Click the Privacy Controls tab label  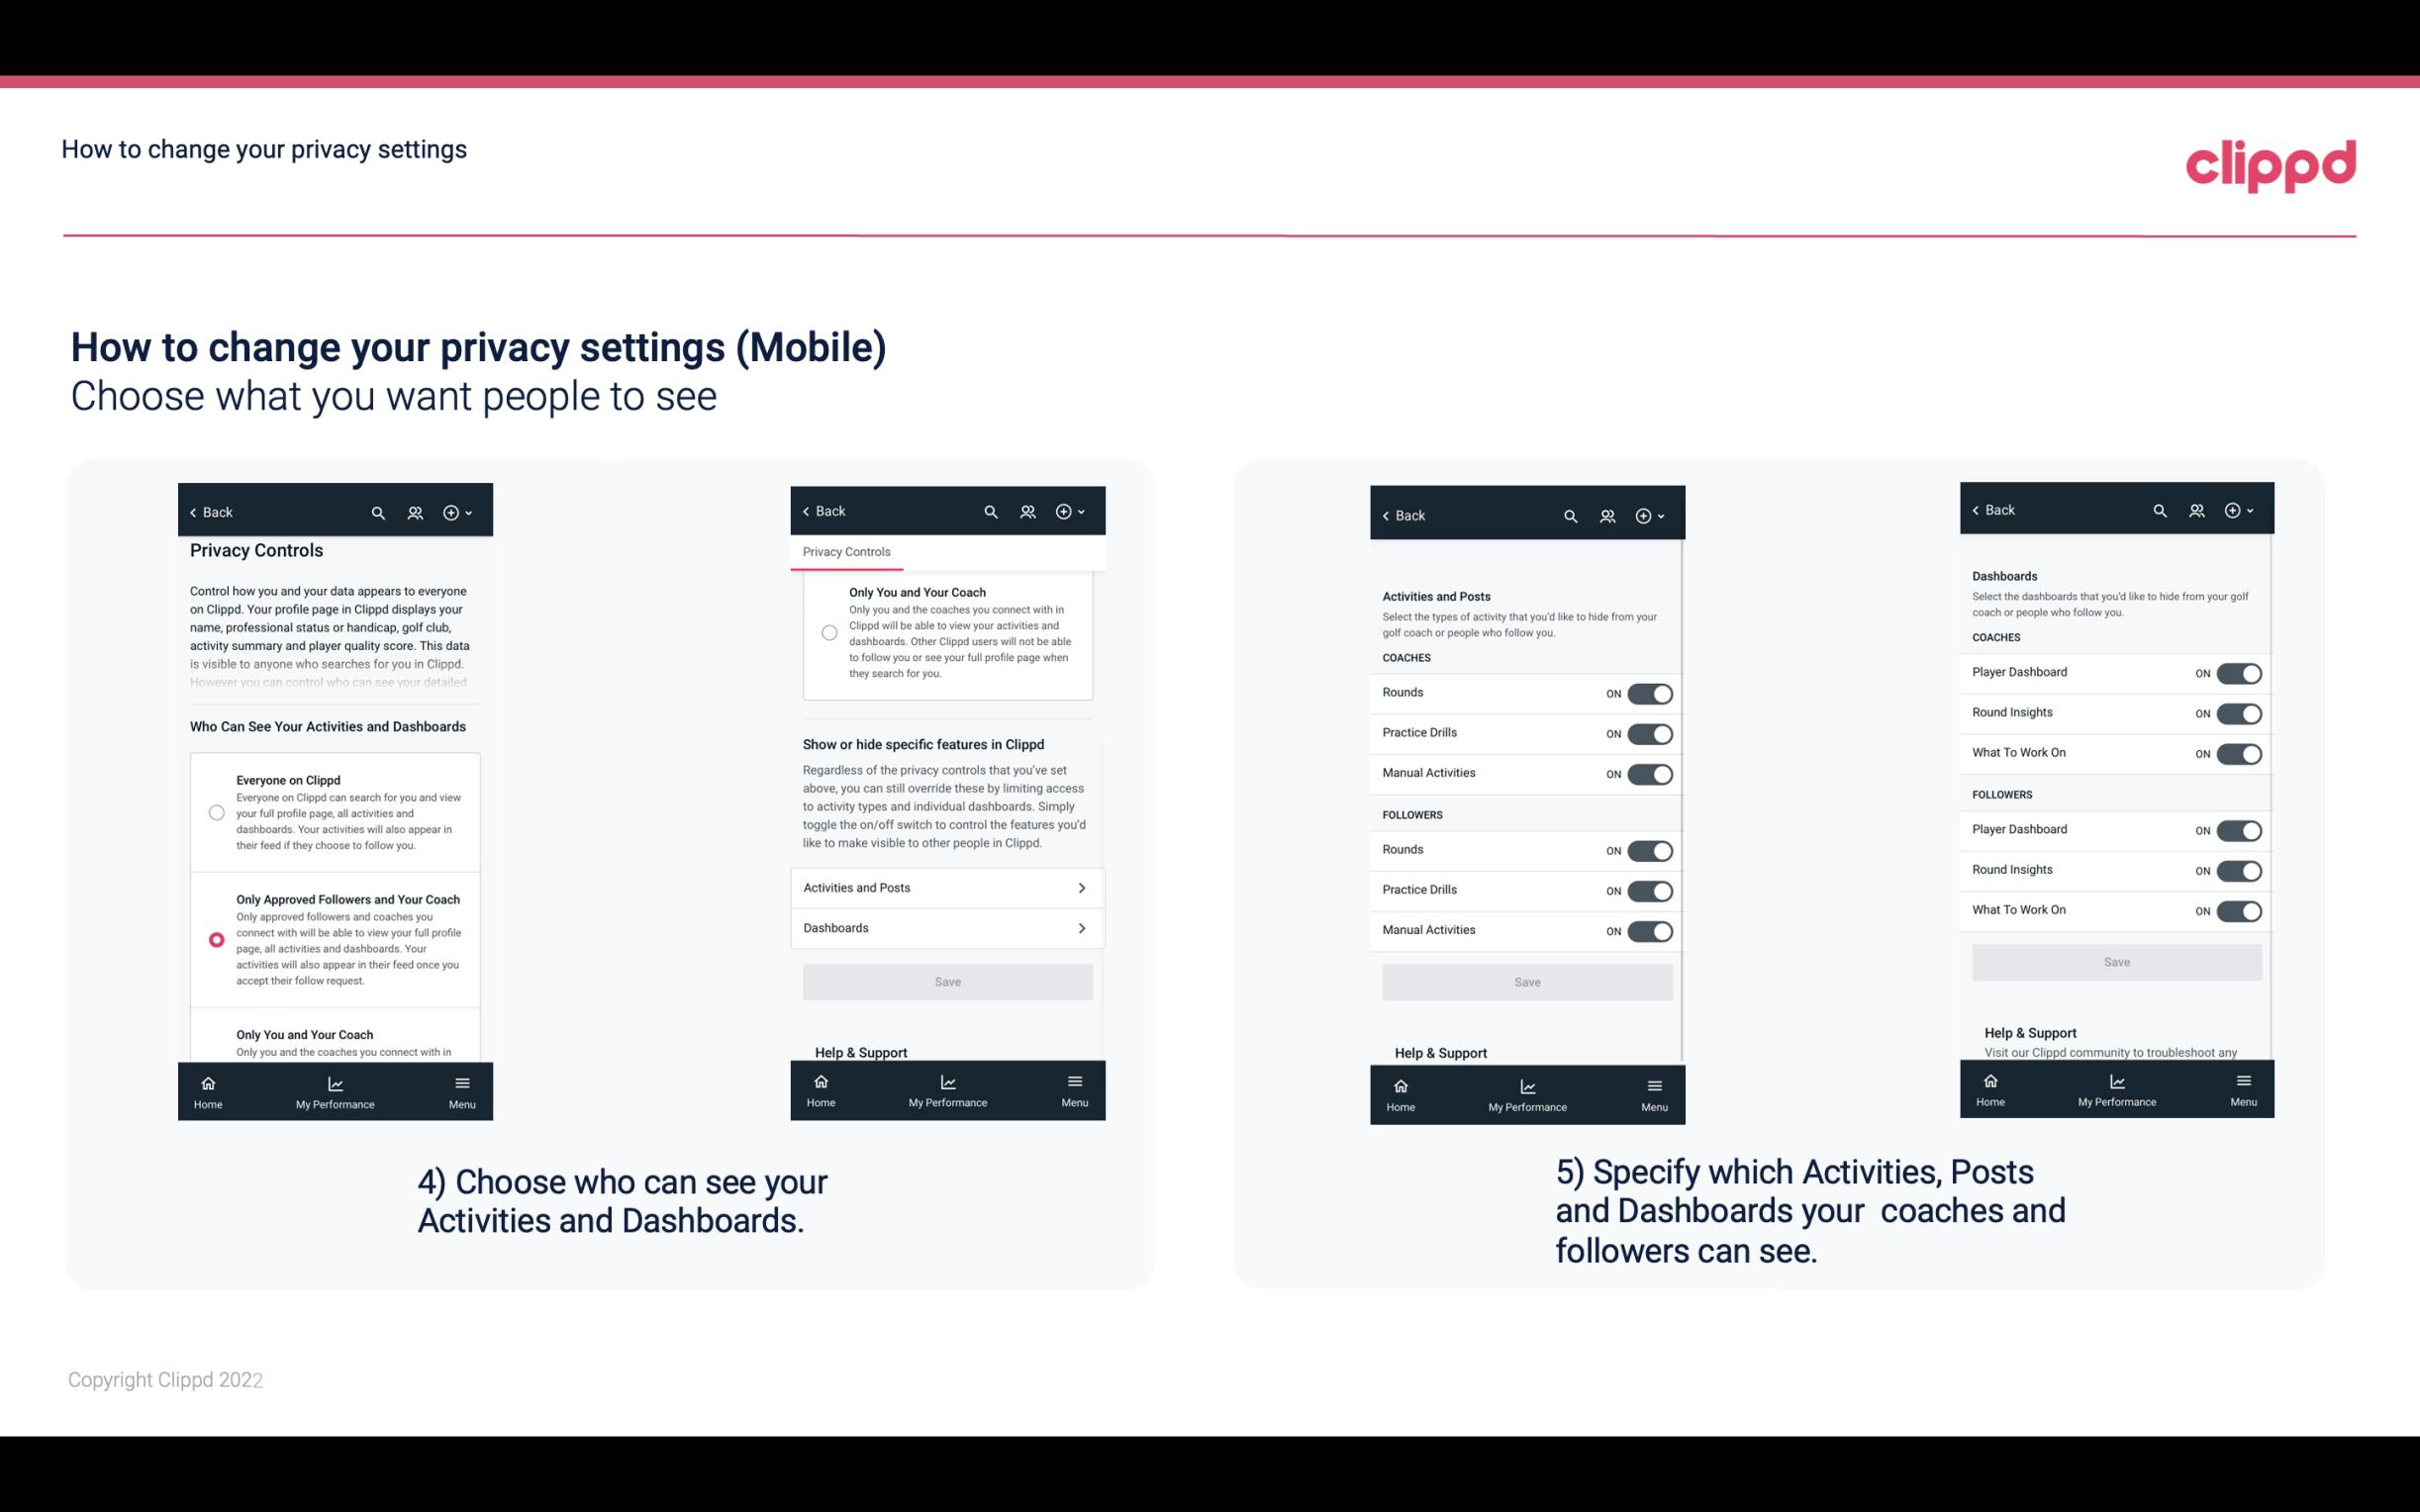846,552
